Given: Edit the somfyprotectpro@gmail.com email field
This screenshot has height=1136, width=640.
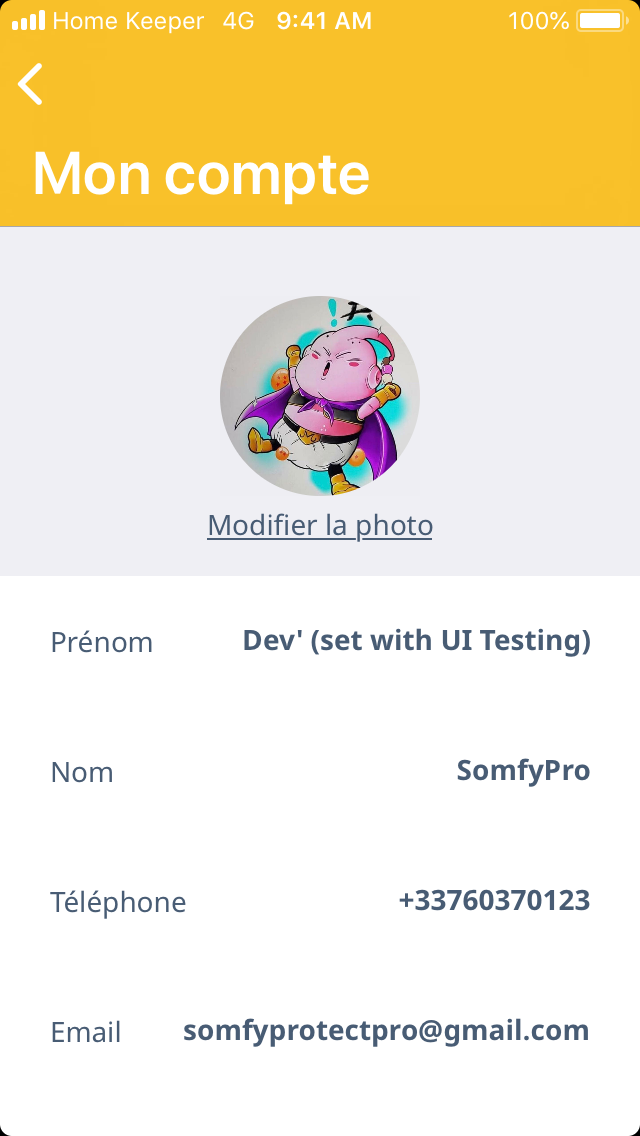Looking at the screenshot, I should (x=386, y=1031).
